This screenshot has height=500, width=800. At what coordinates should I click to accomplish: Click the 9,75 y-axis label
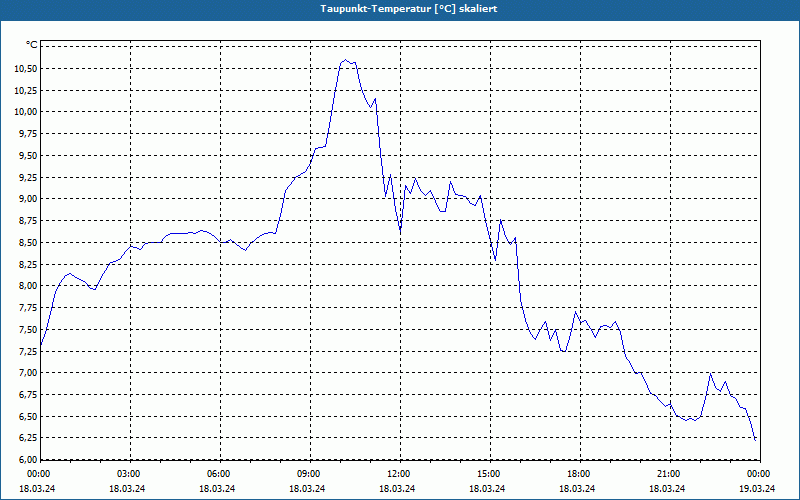pyautogui.click(x=29, y=134)
